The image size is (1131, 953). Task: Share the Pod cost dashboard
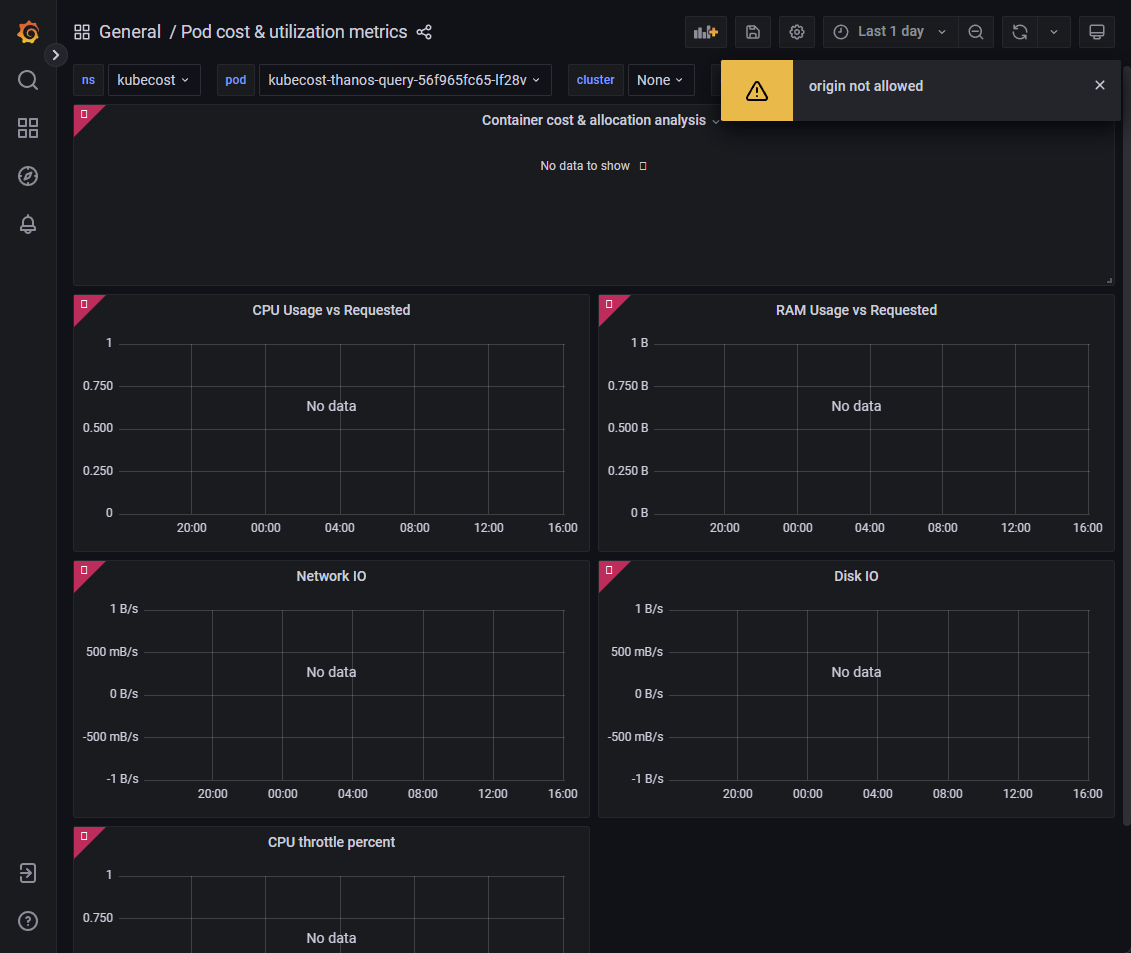tap(423, 31)
